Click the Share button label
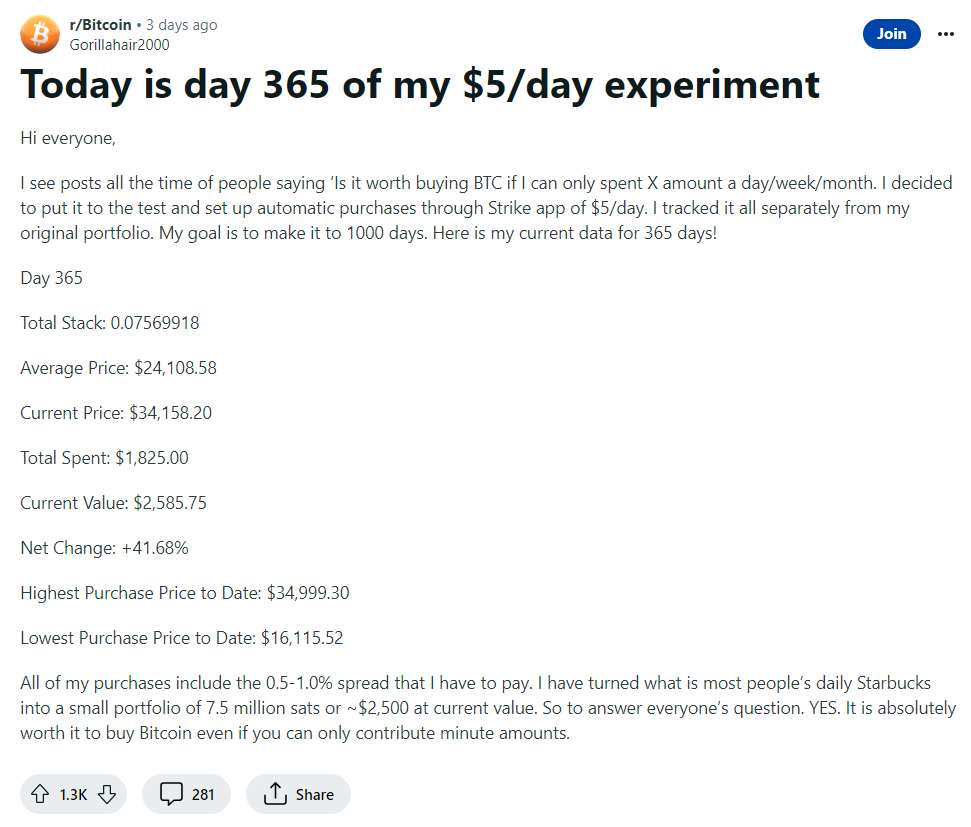 coord(315,794)
